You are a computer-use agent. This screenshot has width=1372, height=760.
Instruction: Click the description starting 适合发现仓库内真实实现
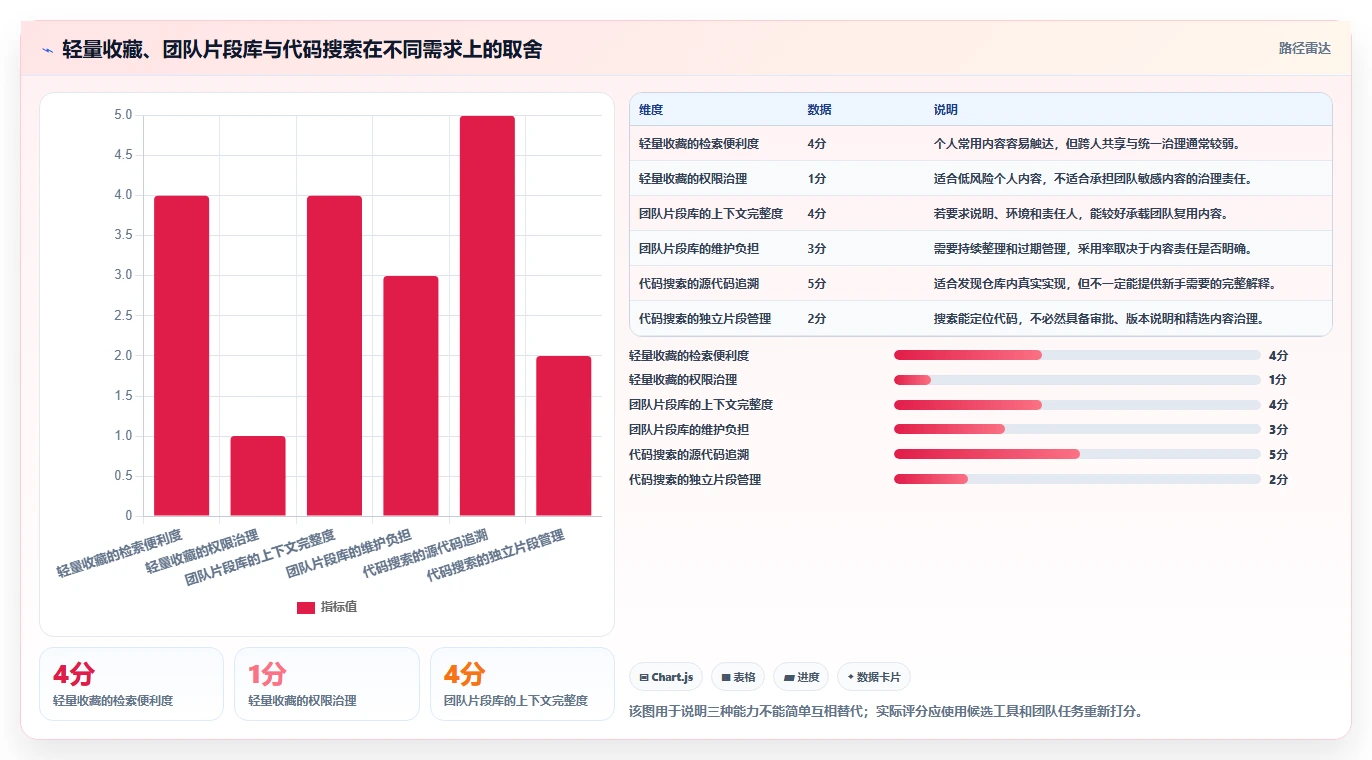[x=1105, y=284]
